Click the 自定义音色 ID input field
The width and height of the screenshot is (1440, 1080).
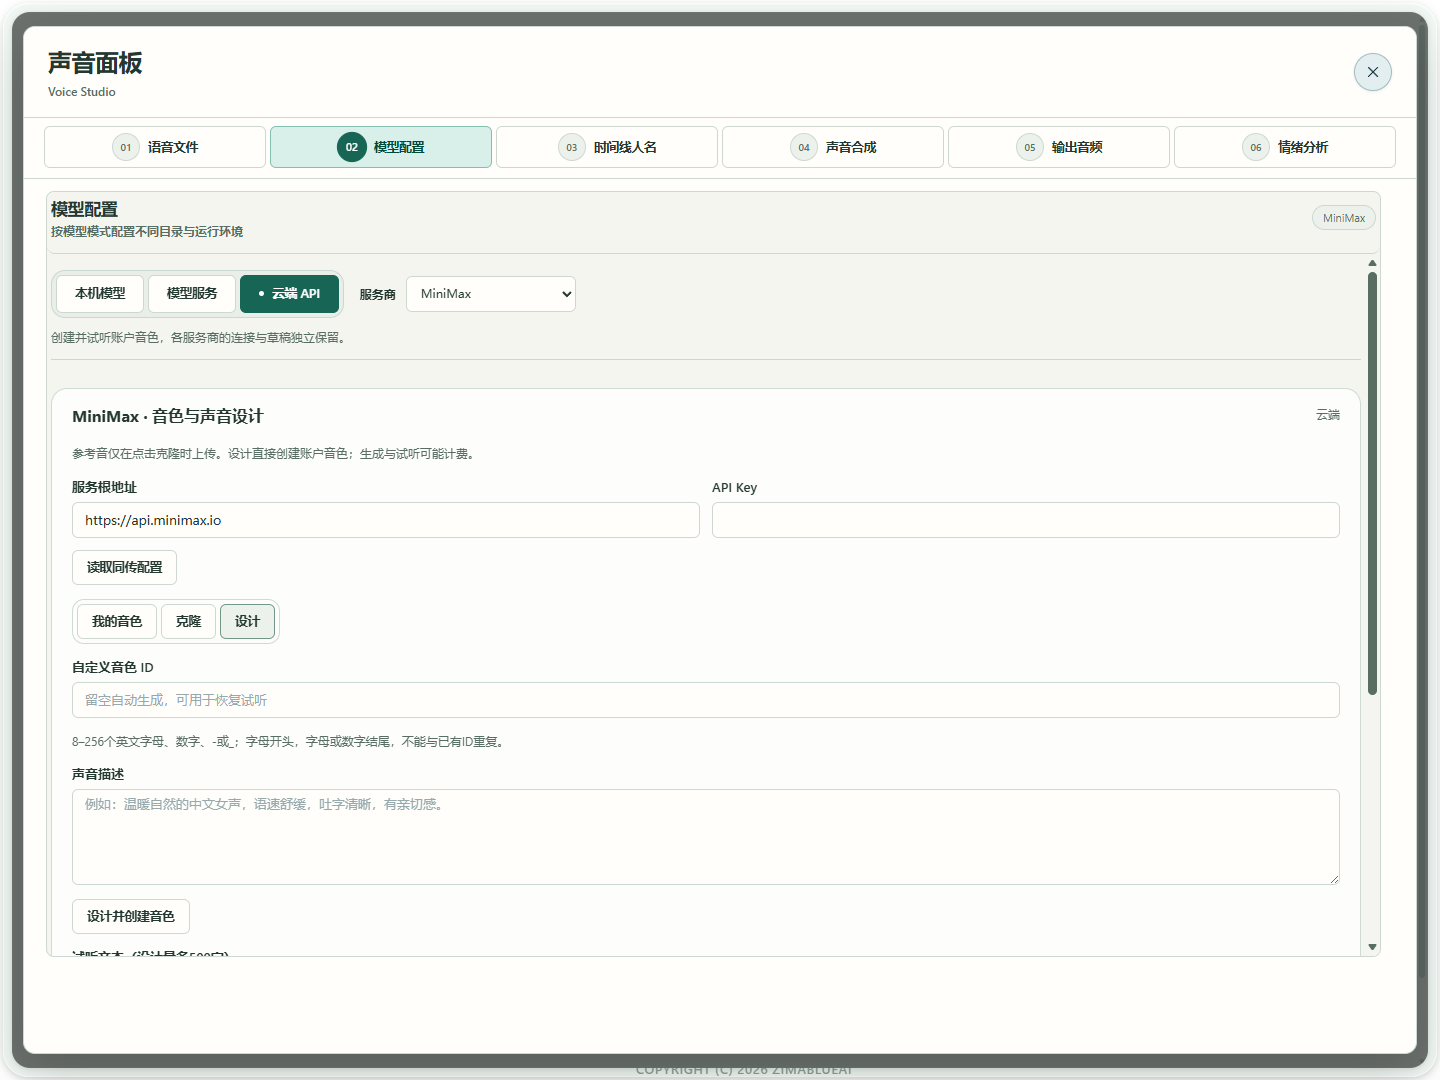tap(706, 700)
